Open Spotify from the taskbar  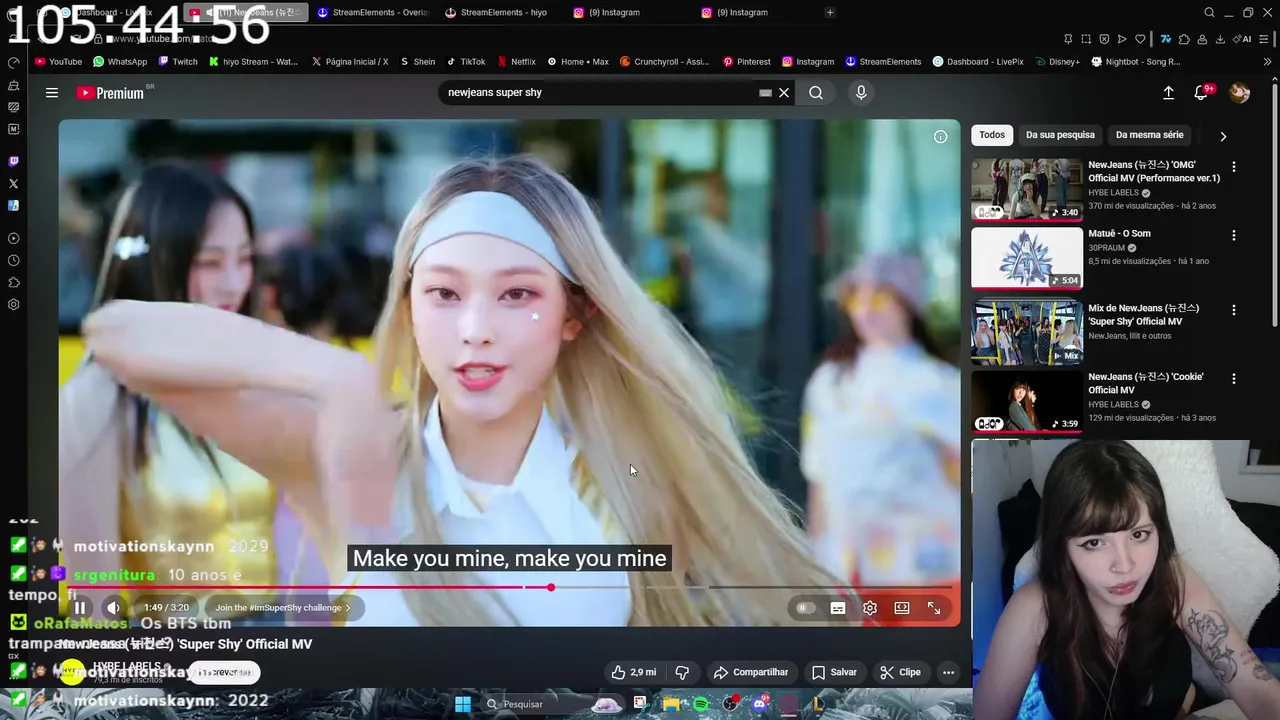tap(701, 704)
